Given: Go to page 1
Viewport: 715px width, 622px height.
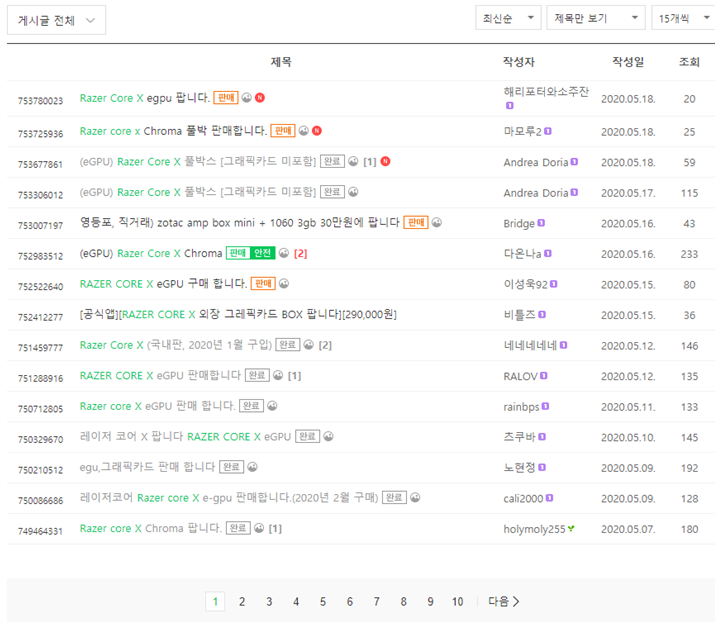Looking at the screenshot, I should click(x=215, y=601).
